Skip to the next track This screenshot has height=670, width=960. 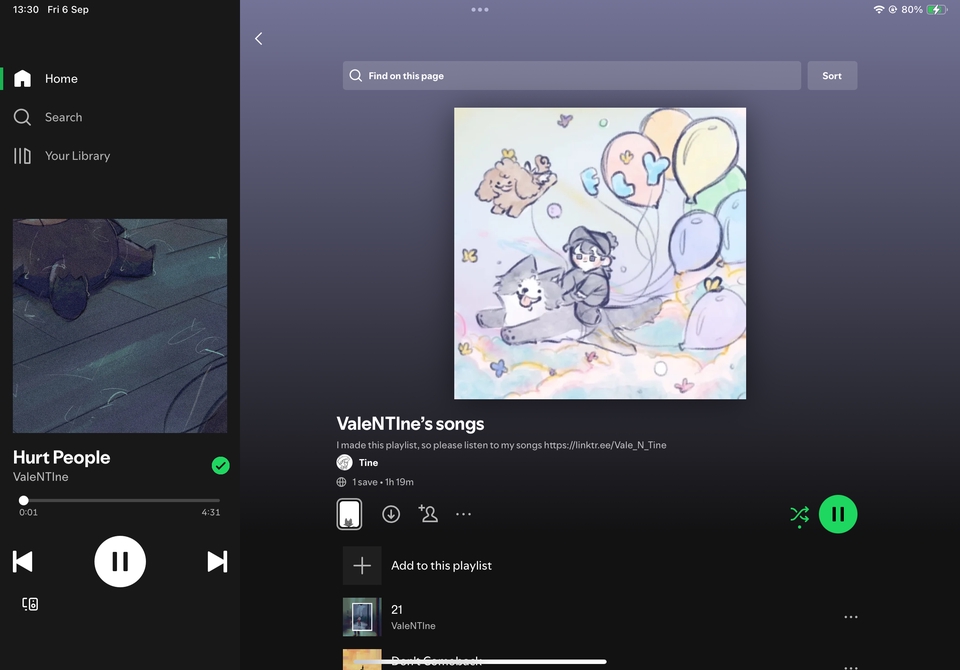click(x=217, y=562)
